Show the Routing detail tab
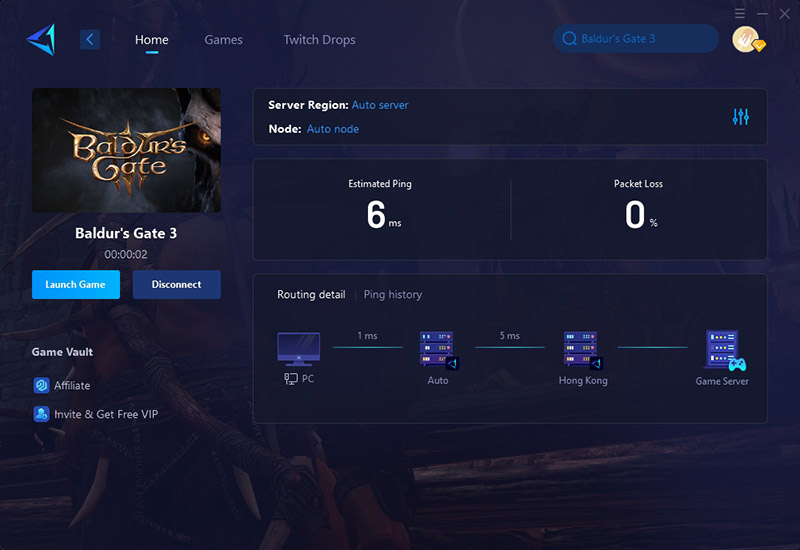 pos(311,294)
